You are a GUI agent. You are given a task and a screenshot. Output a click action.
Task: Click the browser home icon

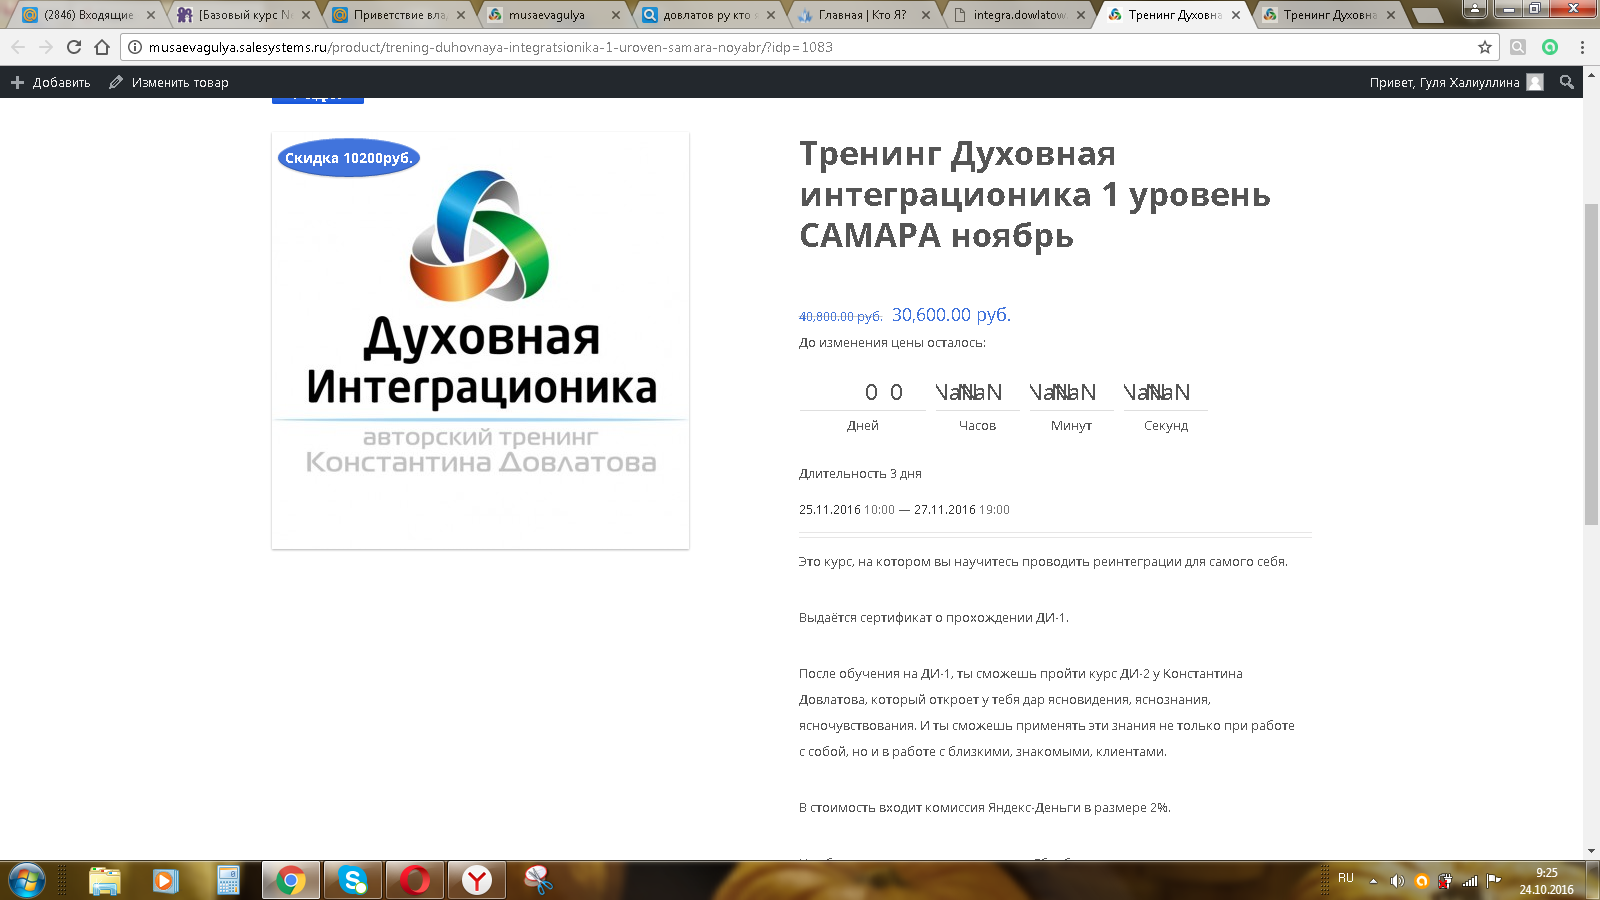tap(102, 47)
